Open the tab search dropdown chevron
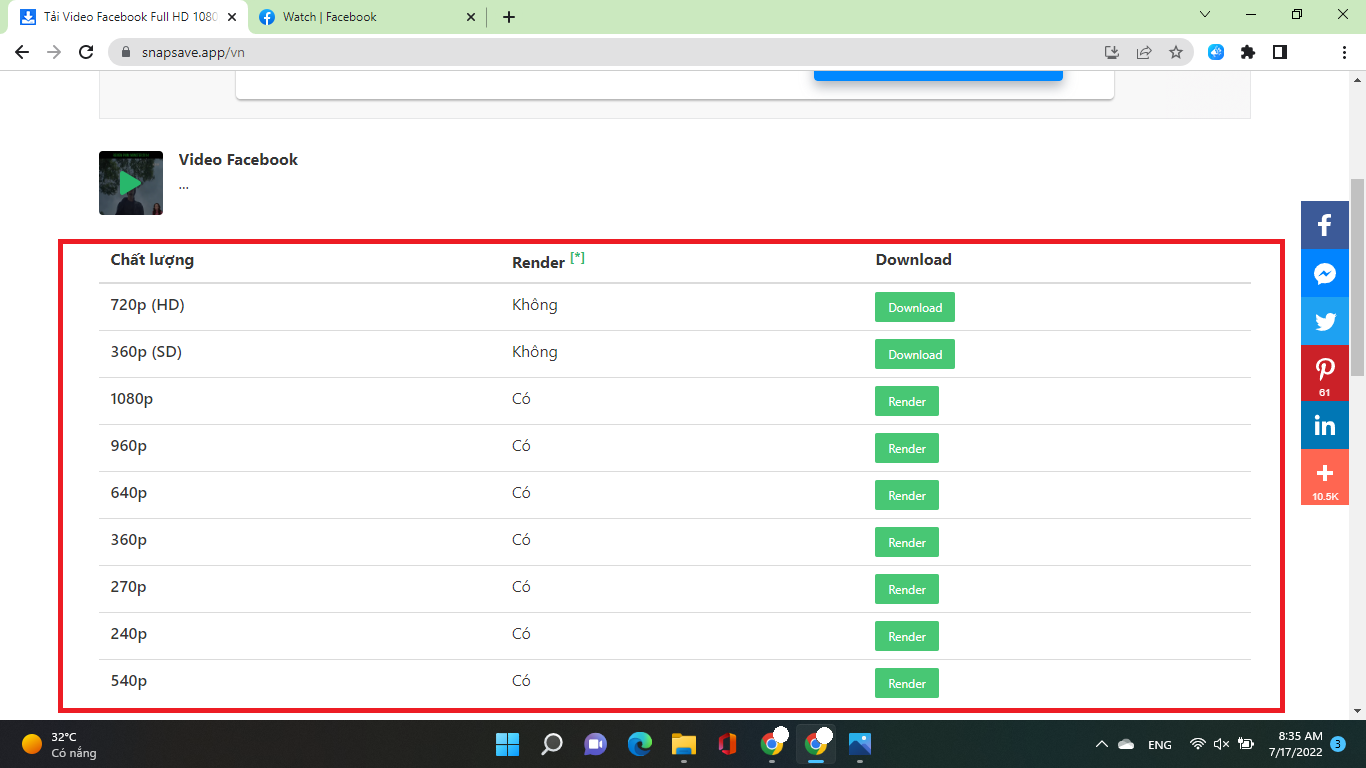This screenshot has height=768, width=1366. (x=1205, y=15)
